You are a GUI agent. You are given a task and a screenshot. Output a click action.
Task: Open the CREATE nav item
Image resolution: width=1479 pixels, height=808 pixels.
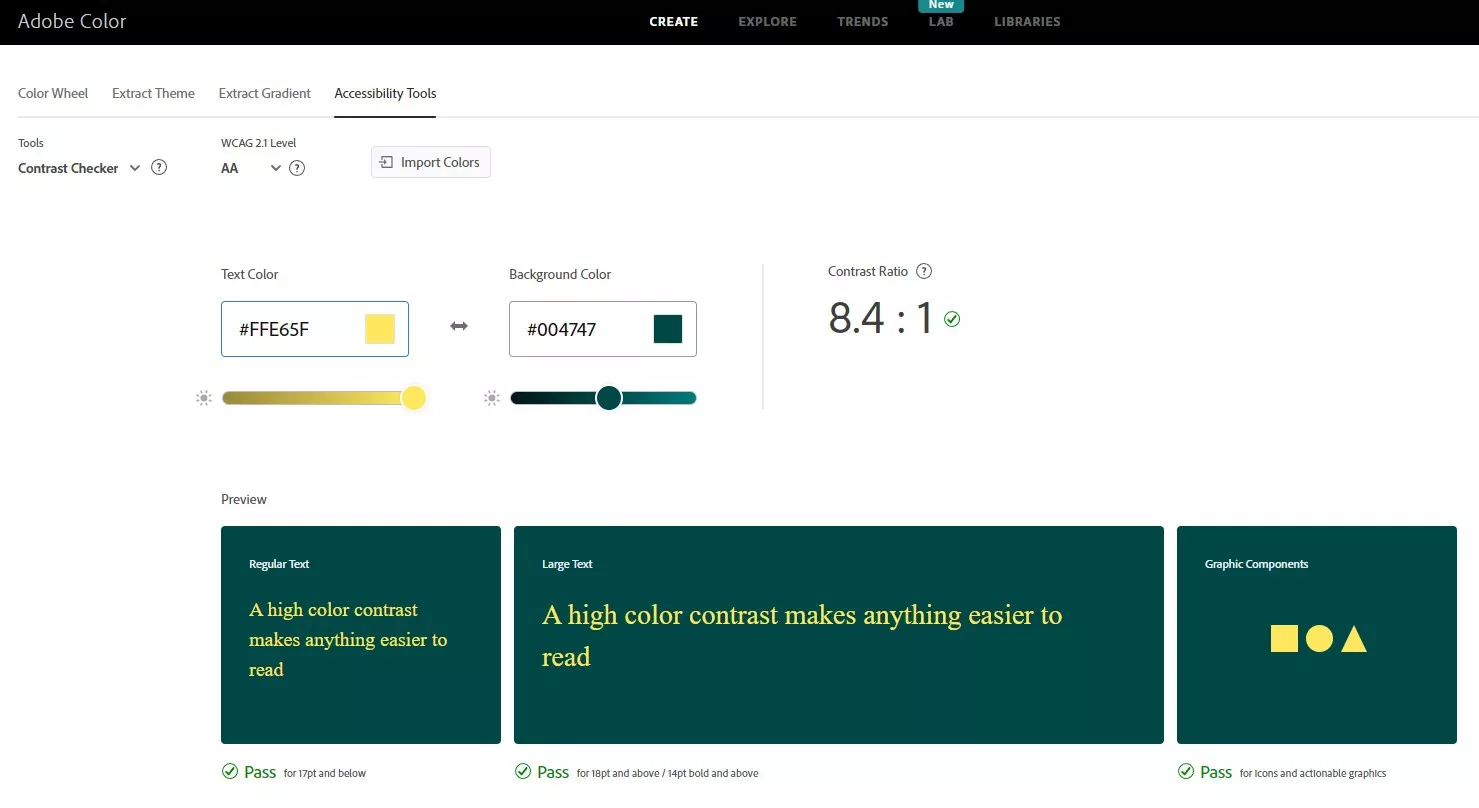(674, 21)
